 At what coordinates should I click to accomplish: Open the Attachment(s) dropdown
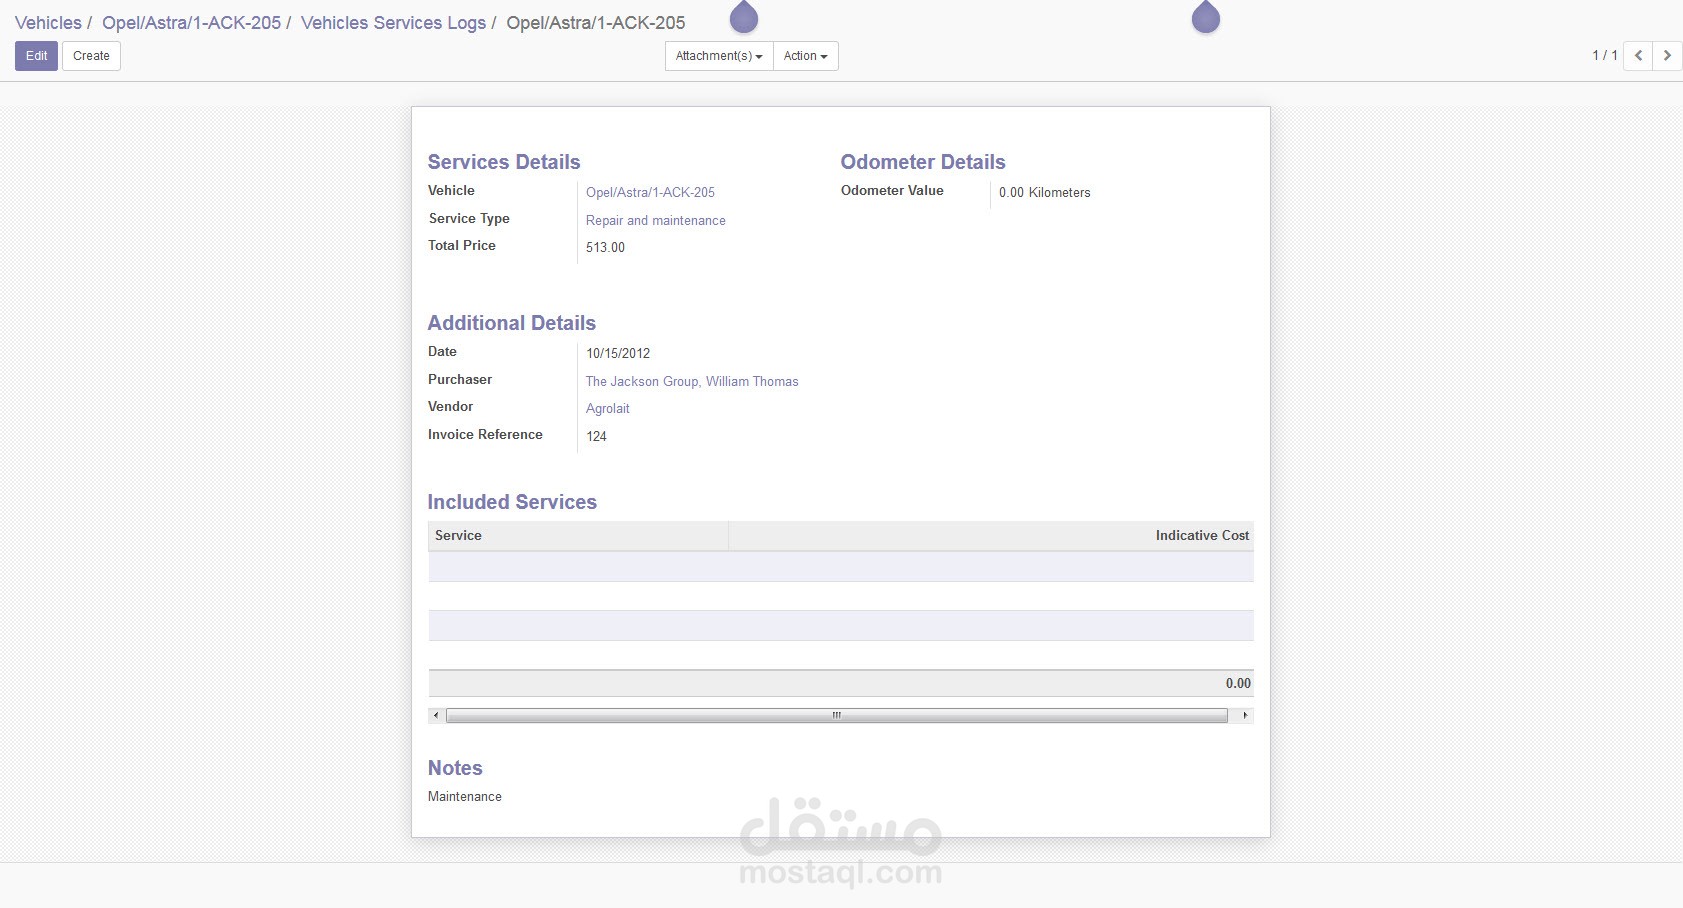(x=719, y=56)
